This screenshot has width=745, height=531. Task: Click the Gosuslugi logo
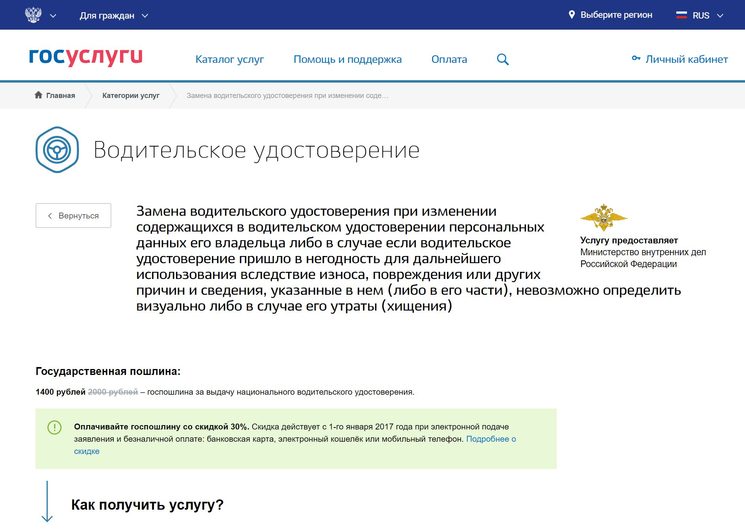[x=85, y=58]
